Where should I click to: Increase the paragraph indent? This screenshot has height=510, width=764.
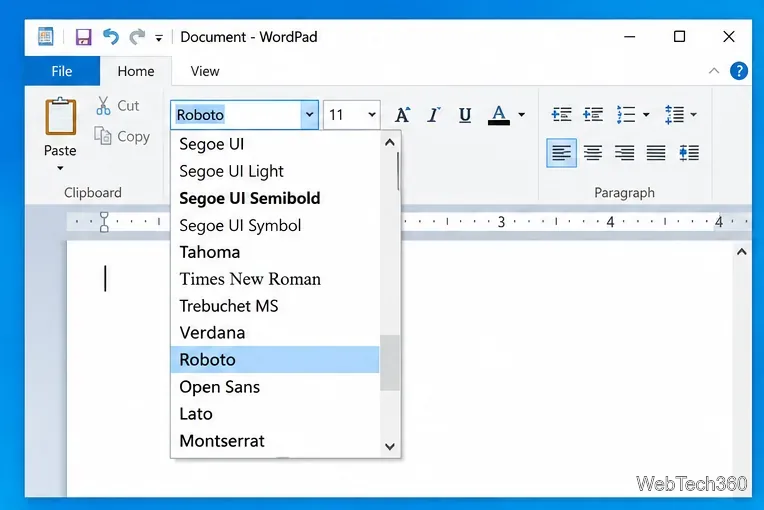pyautogui.click(x=592, y=114)
